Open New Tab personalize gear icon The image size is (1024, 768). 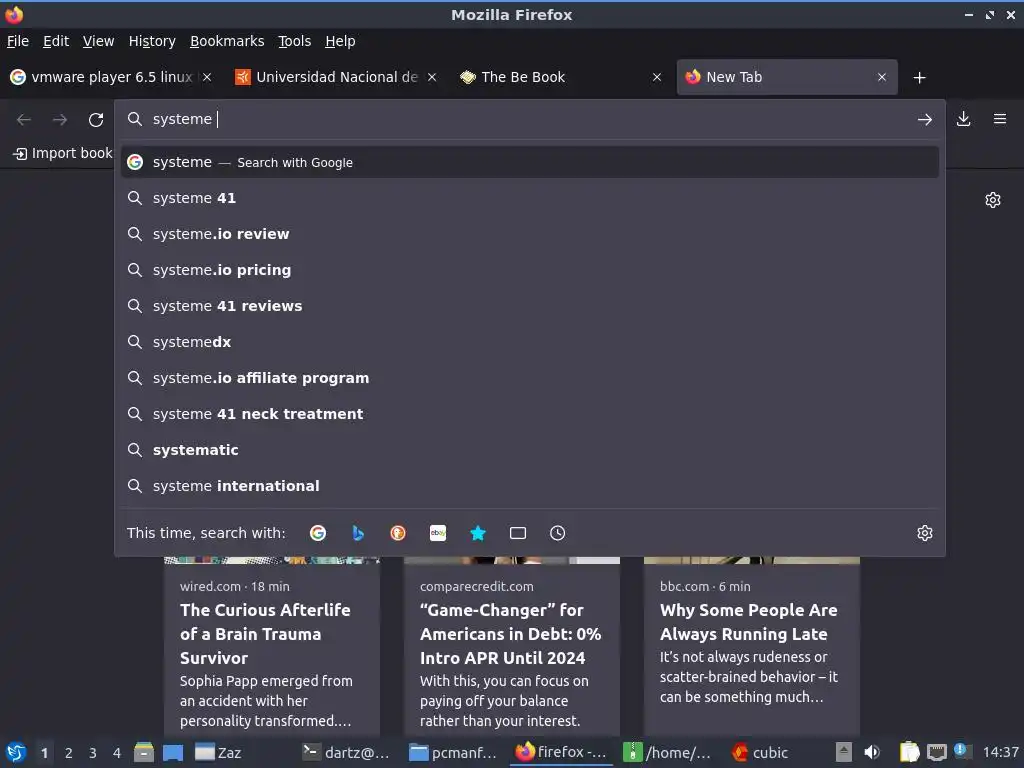tap(993, 200)
